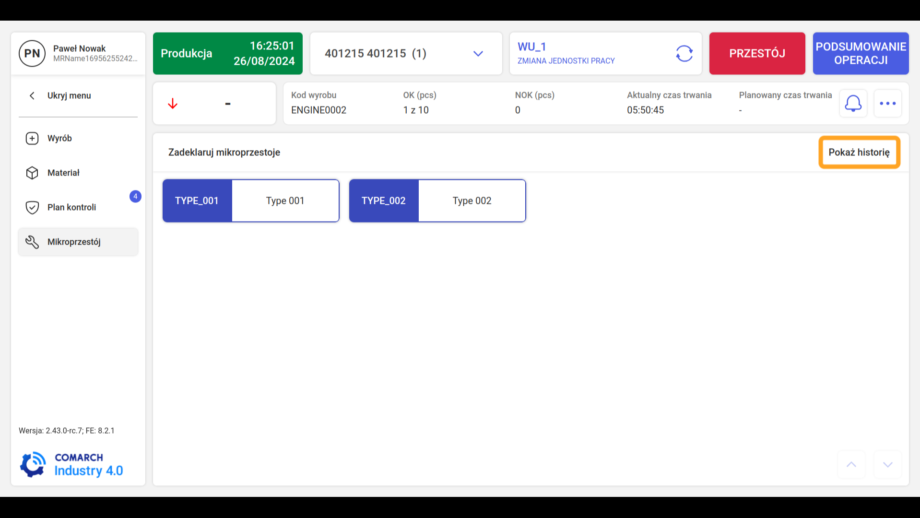Click the Comarch Industry 4.0 logo
Screen dimensions: 920x518
[72, 464]
